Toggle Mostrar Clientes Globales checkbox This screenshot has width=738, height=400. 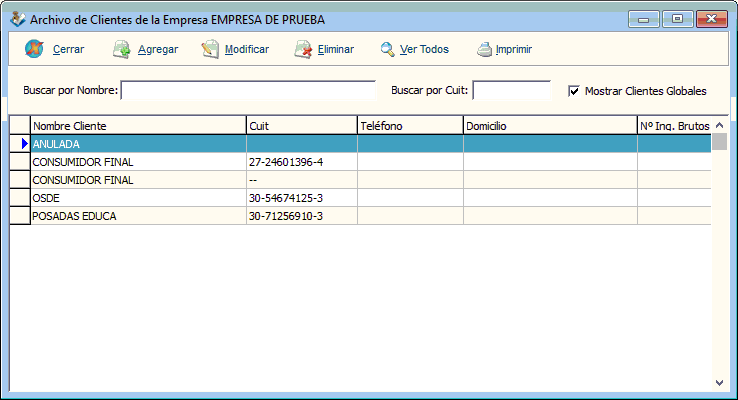[574, 91]
